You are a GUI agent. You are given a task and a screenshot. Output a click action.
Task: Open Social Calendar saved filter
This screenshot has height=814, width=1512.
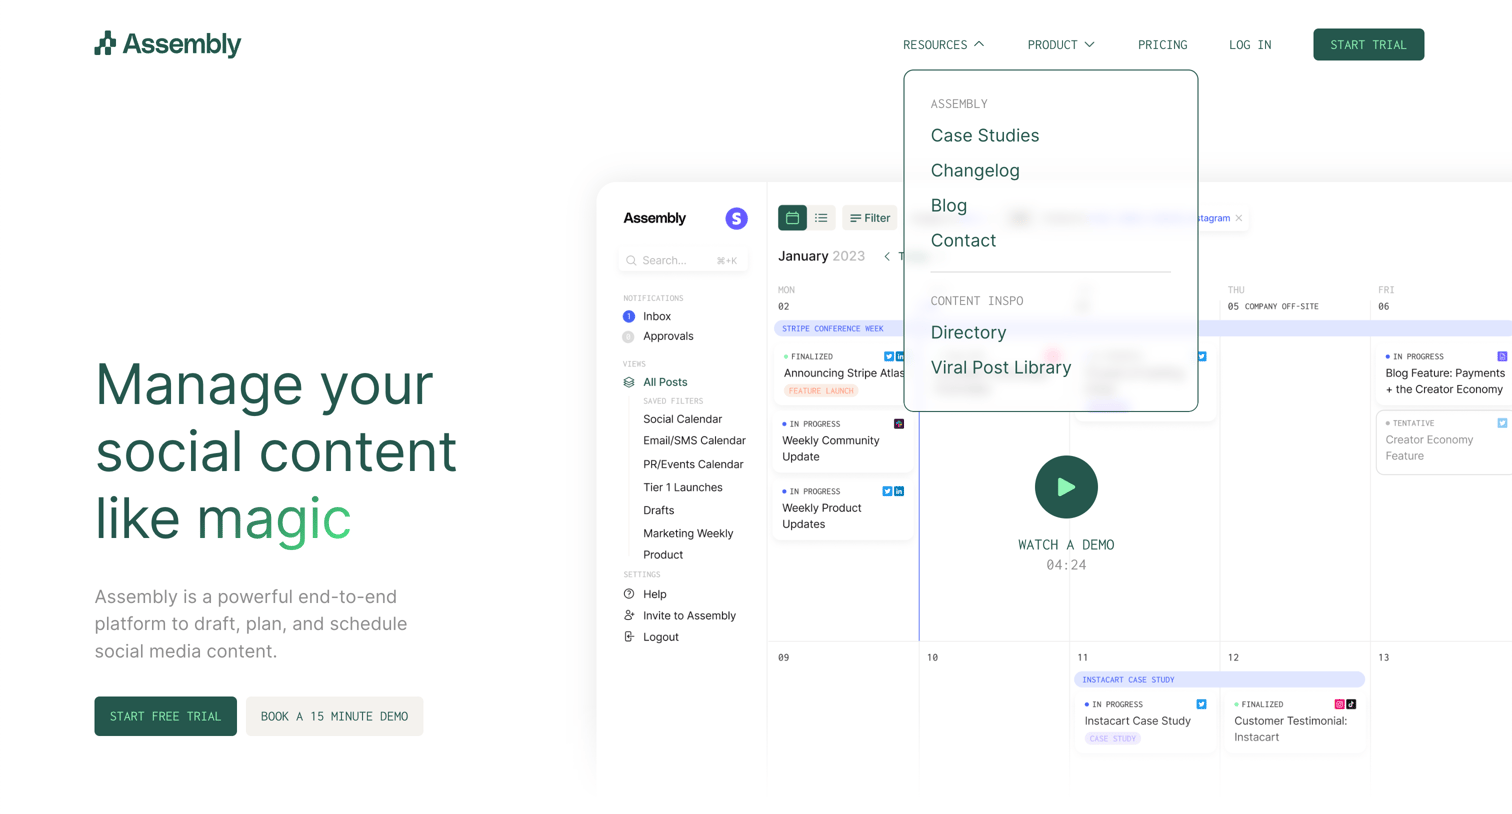click(x=682, y=419)
